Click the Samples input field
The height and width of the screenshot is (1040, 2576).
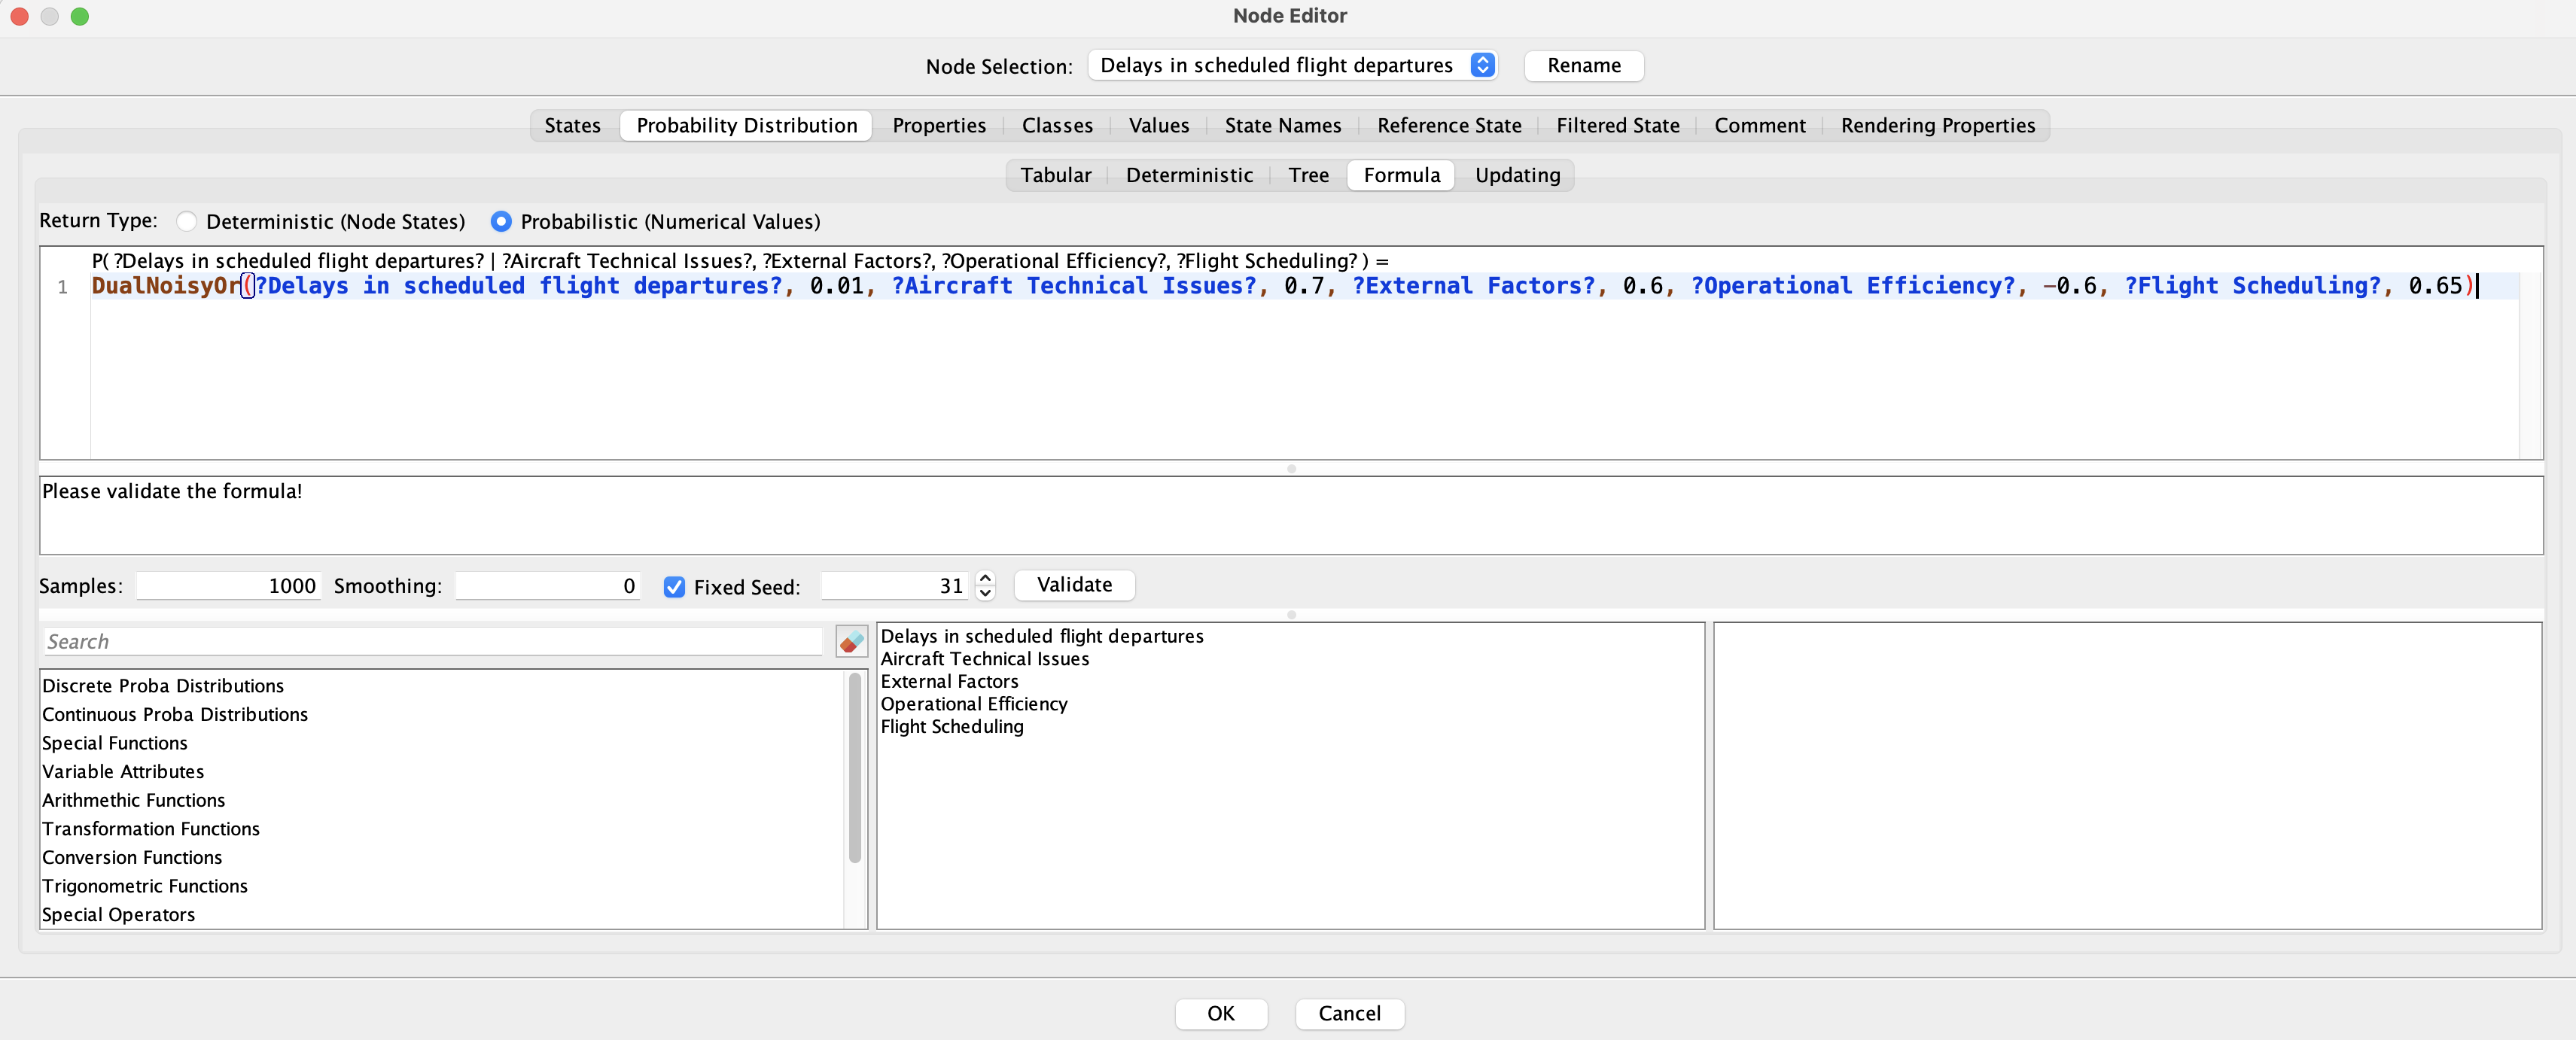(228, 586)
